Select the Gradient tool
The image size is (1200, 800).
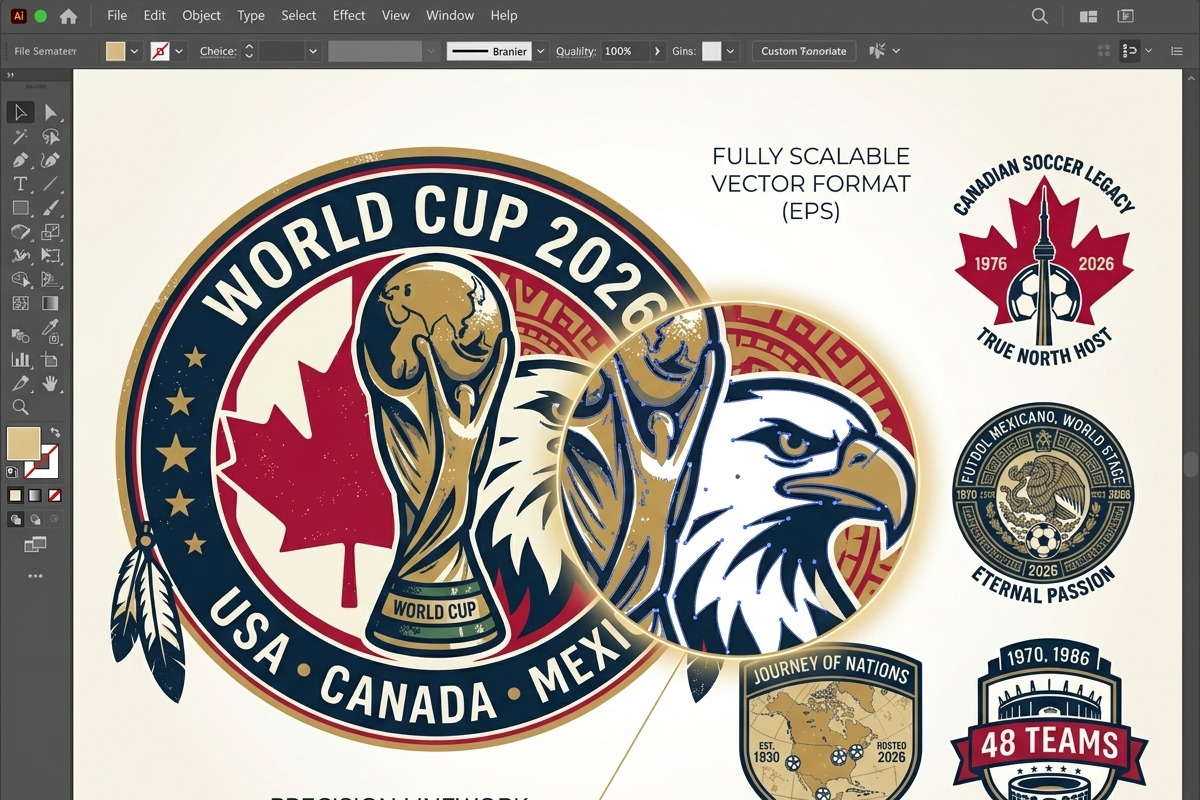pyautogui.click(x=50, y=304)
